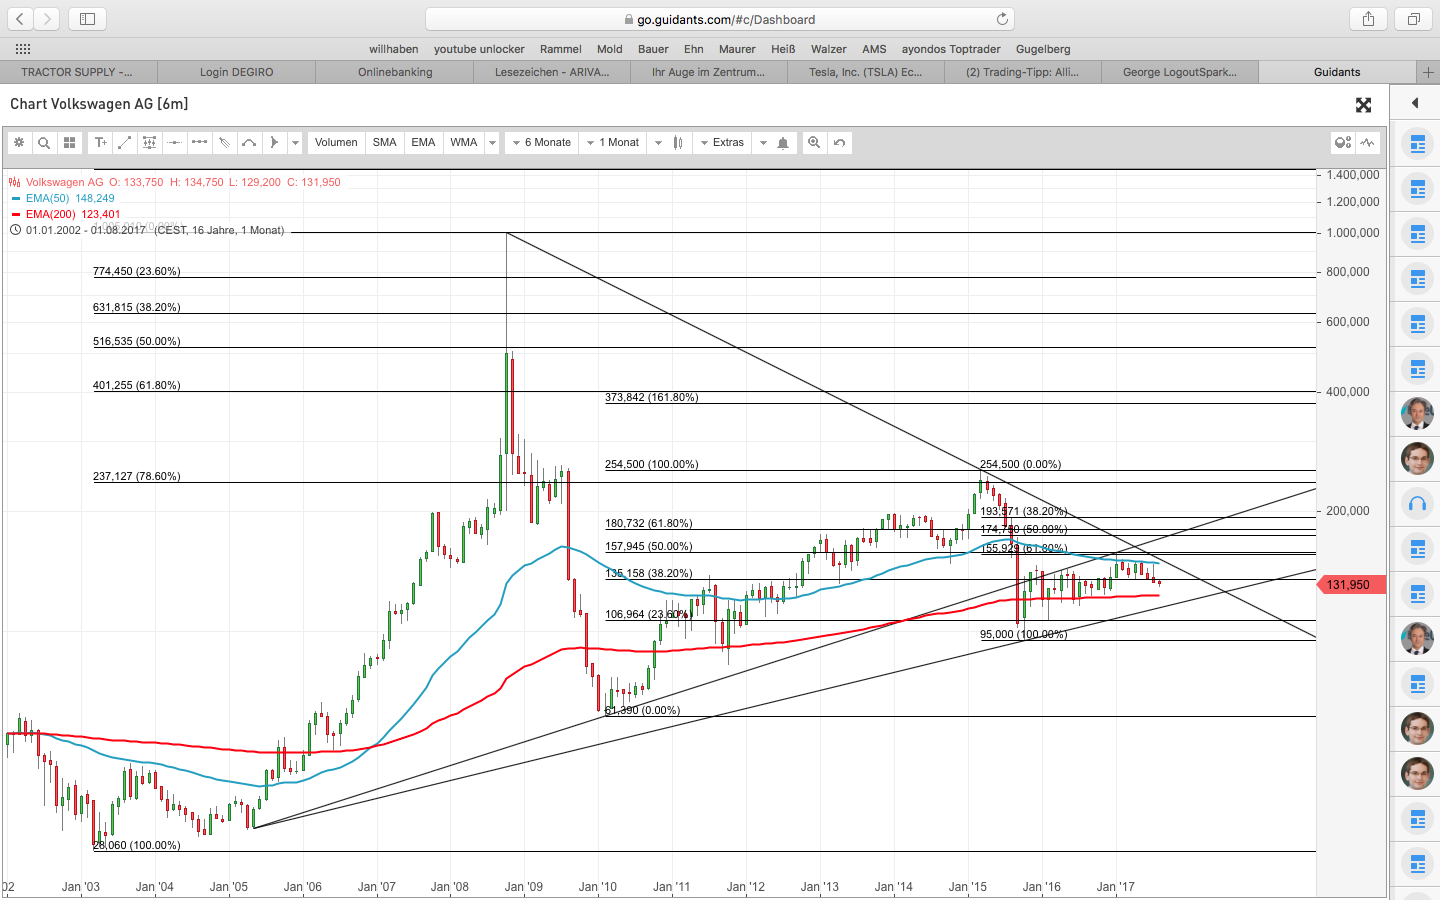1440x900 pixels.
Task: Open the indicators dropdown arrow after WMA
Action: [492, 143]
